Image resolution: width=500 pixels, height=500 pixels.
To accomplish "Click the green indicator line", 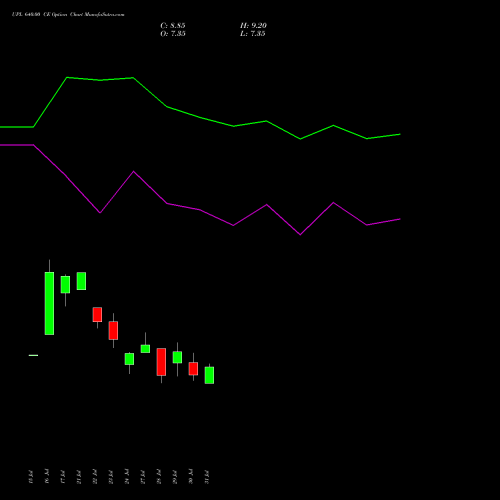I will point(200,117).
